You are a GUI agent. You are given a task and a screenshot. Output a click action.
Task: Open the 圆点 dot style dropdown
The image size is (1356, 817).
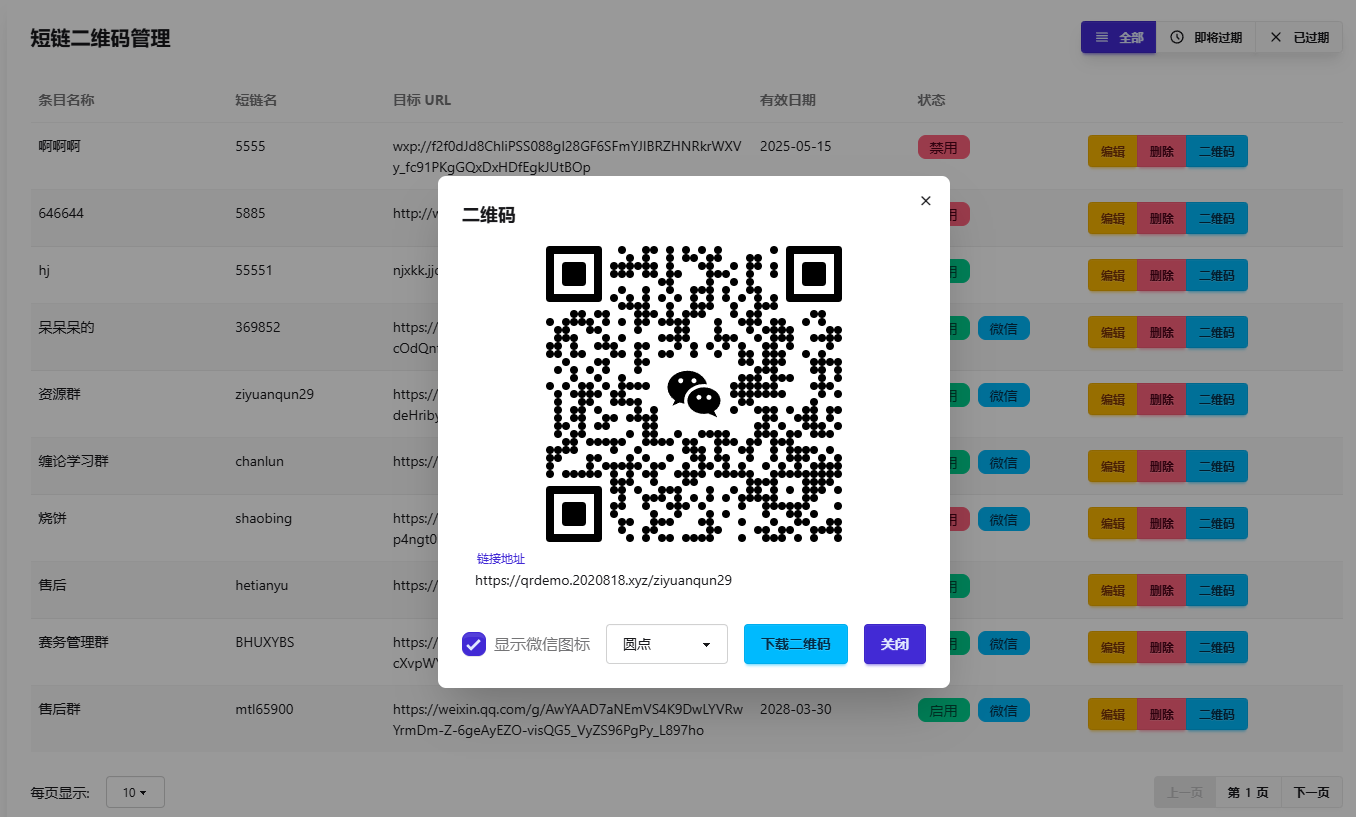(x=666, y=644)
